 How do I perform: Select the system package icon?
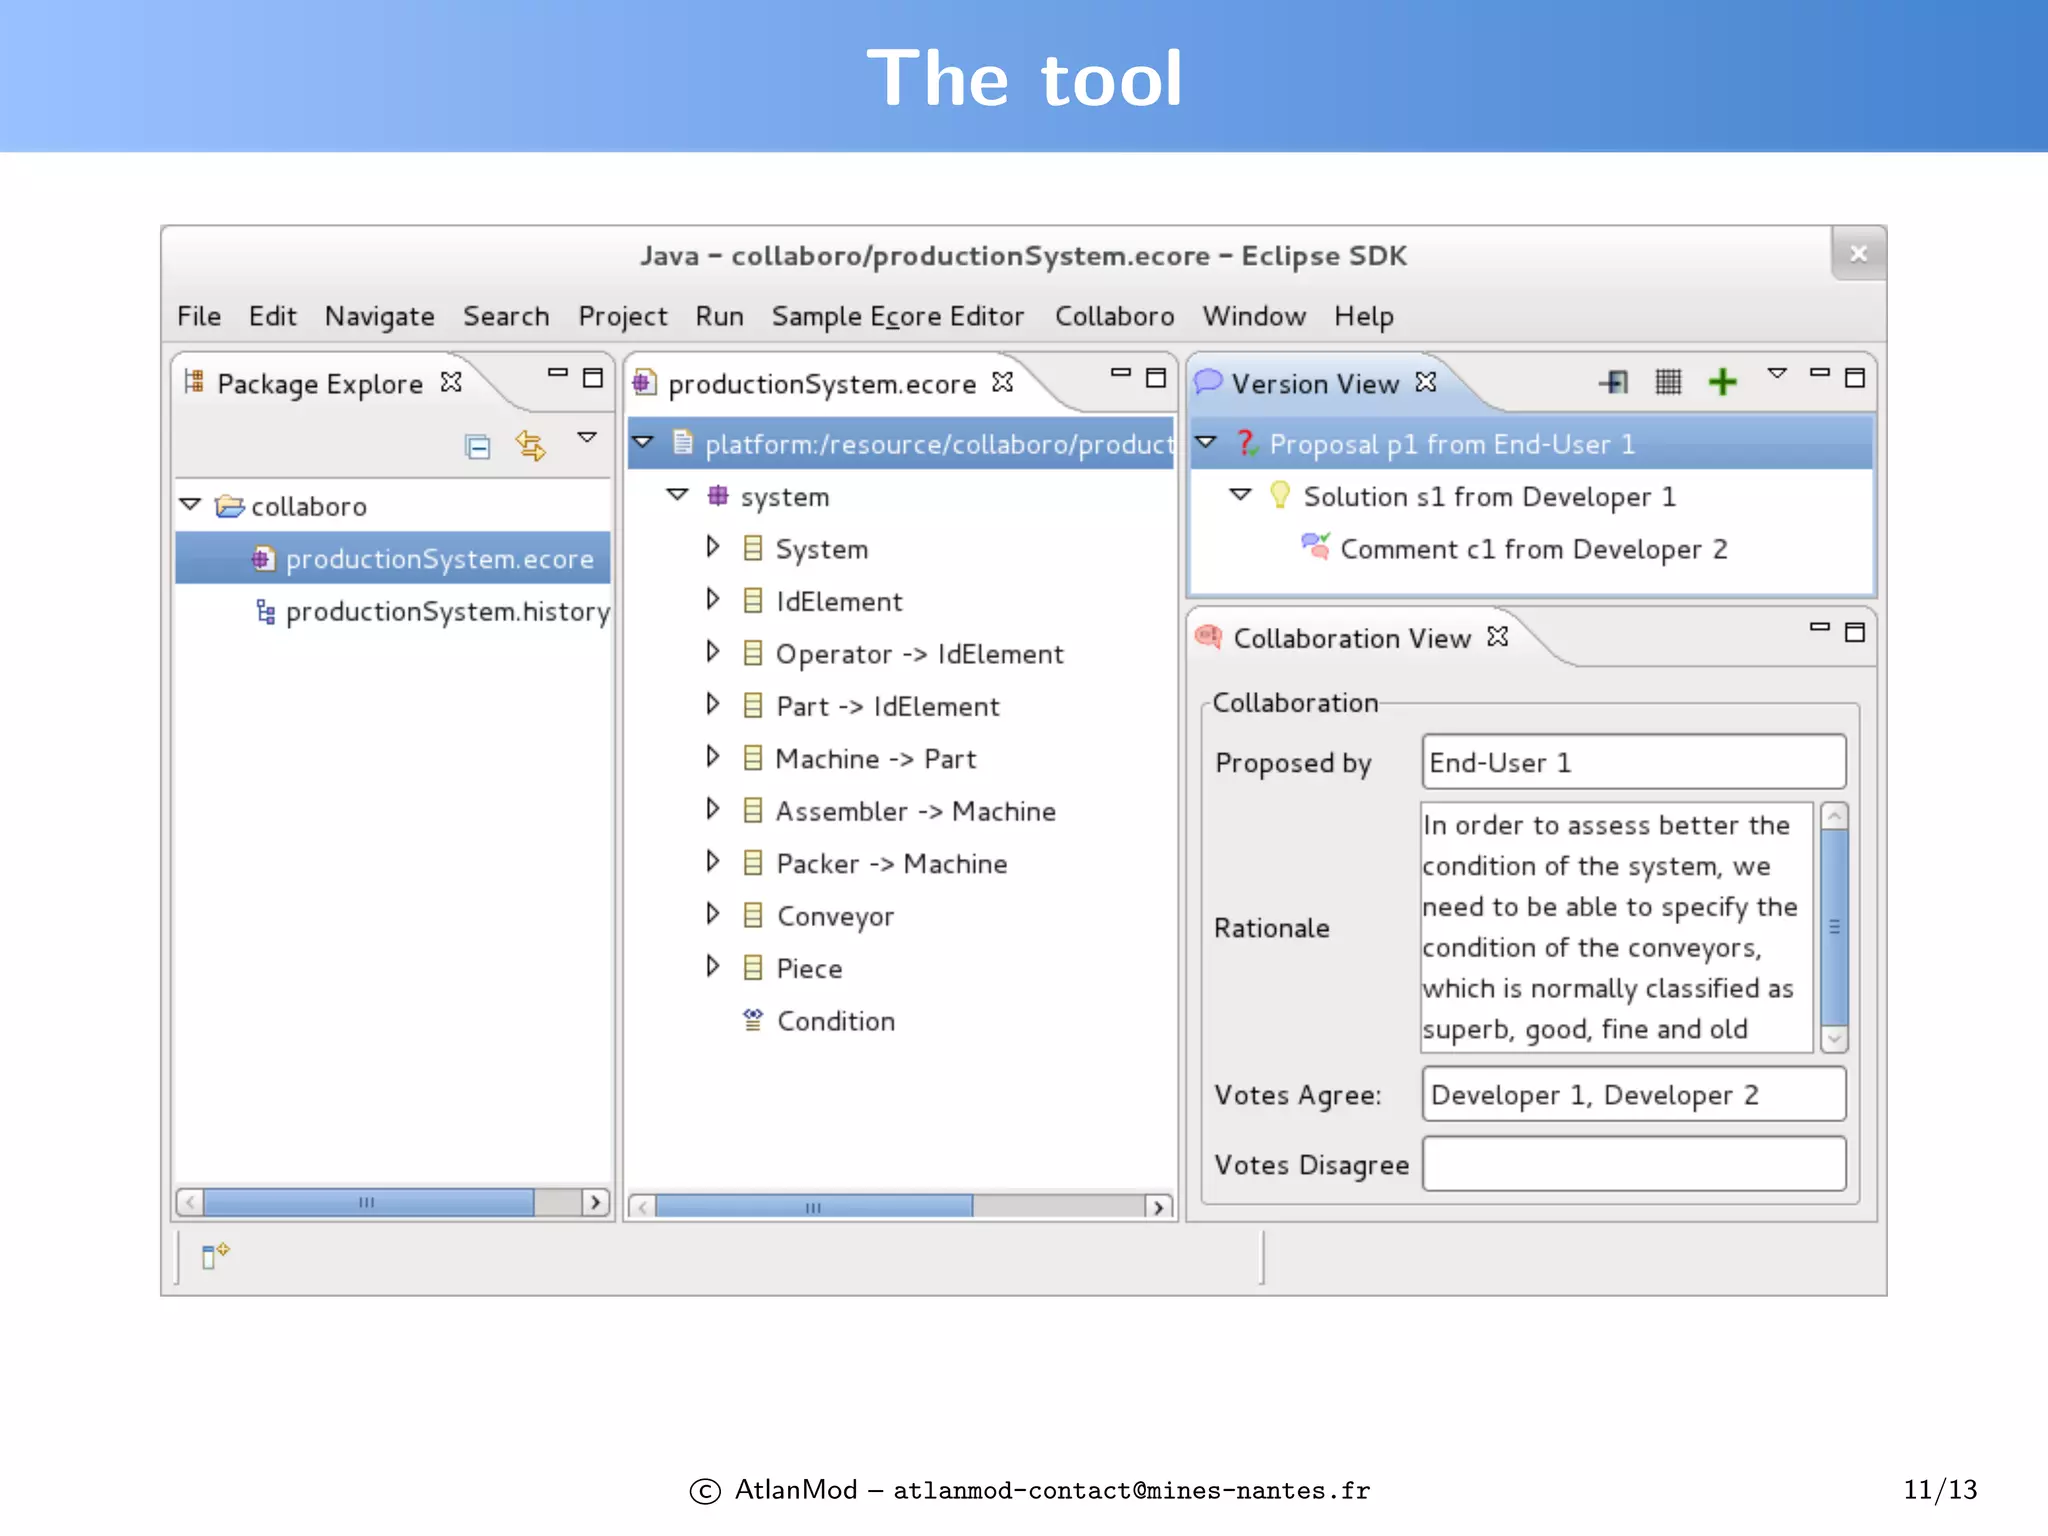tap(717, 495)
